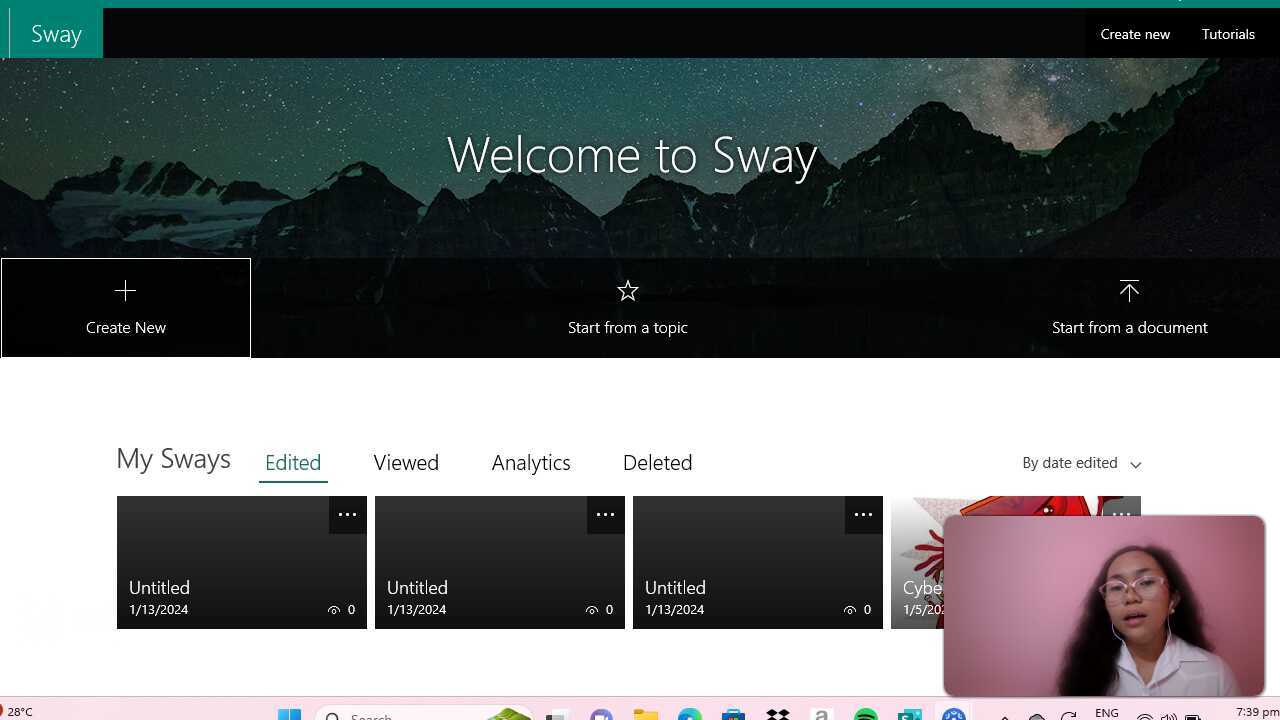Switch to the Viewed tab
The height and width of the screenshot is (720, 1280).
[x=406, y=462]
